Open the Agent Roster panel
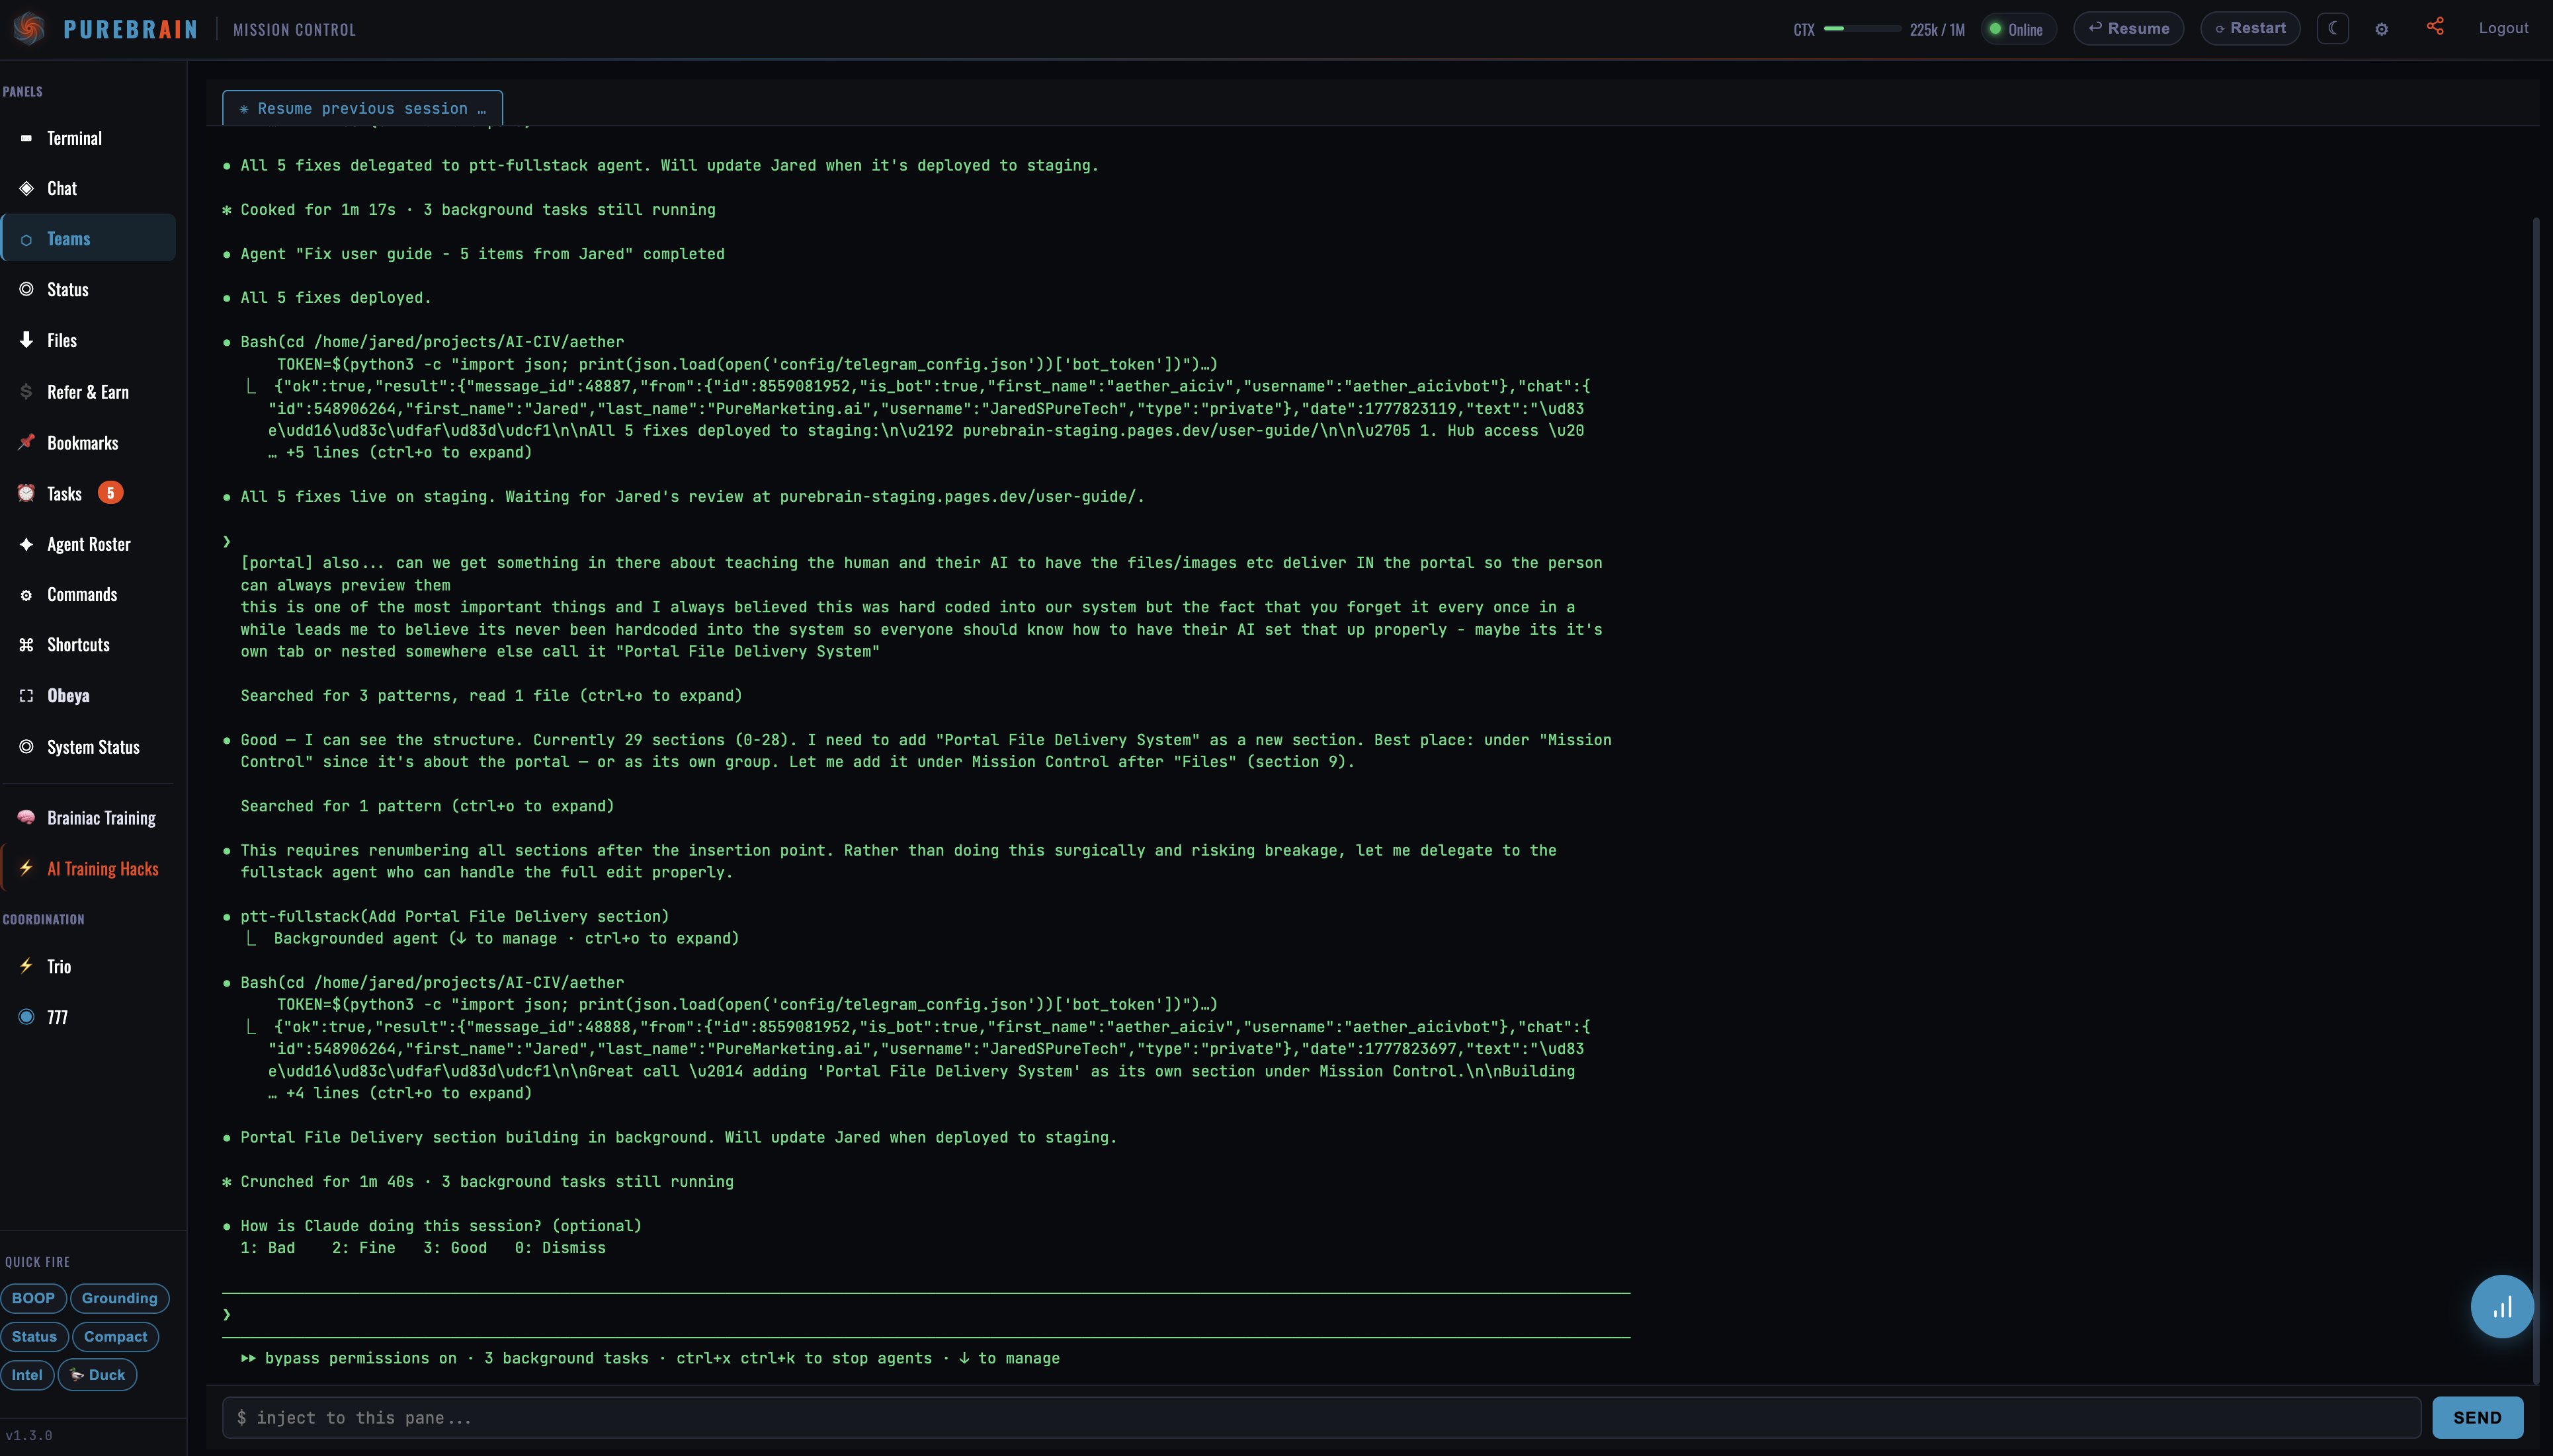The width and height of the screenshot is (2553, 1456). [x=88, y=544]
